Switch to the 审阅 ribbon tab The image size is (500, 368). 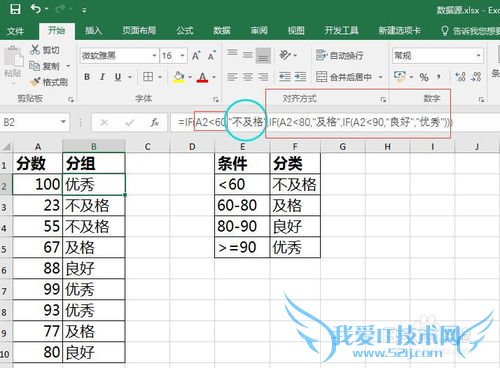point(259,31)
